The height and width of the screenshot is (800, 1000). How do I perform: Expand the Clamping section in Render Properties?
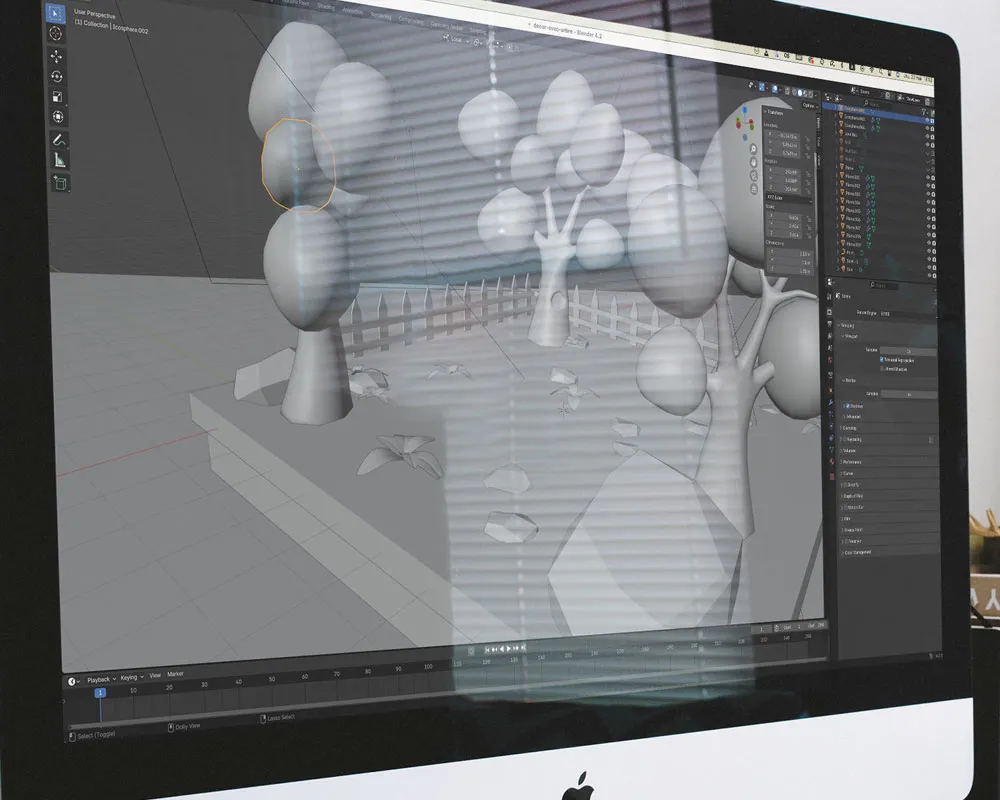click(x=851, y=427)
